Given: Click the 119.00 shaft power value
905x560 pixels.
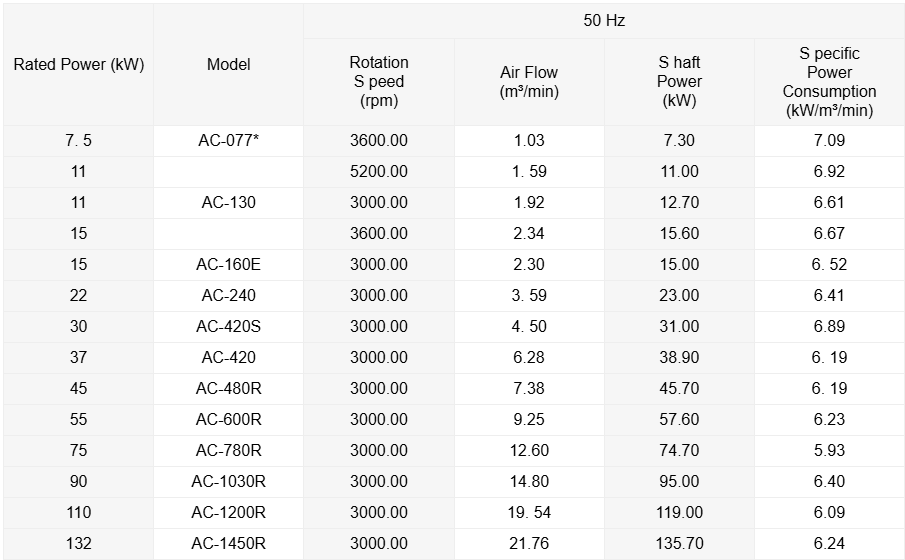Looking at the screenshot, I should (679, 513).
